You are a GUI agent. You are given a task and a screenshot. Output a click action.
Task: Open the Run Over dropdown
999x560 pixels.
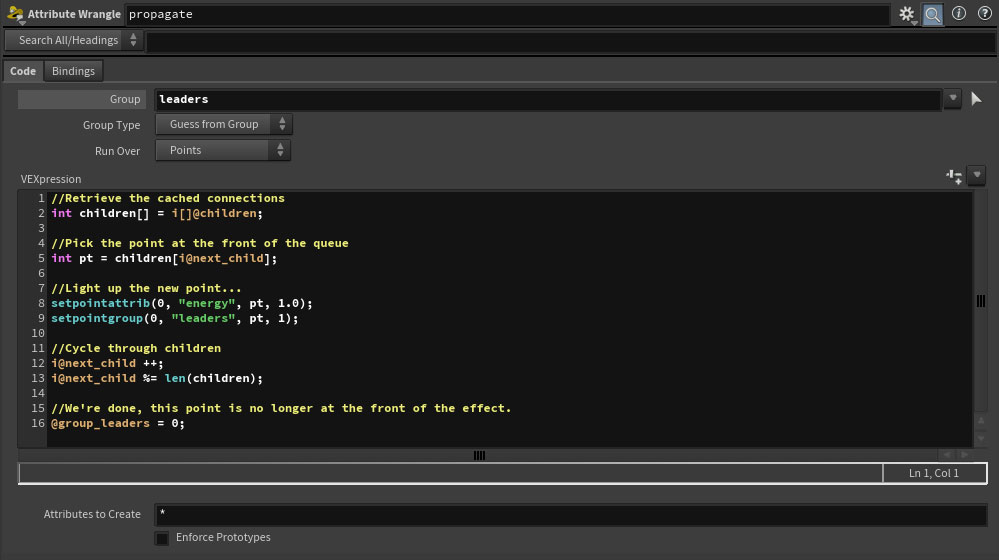[x=223, y=150]
